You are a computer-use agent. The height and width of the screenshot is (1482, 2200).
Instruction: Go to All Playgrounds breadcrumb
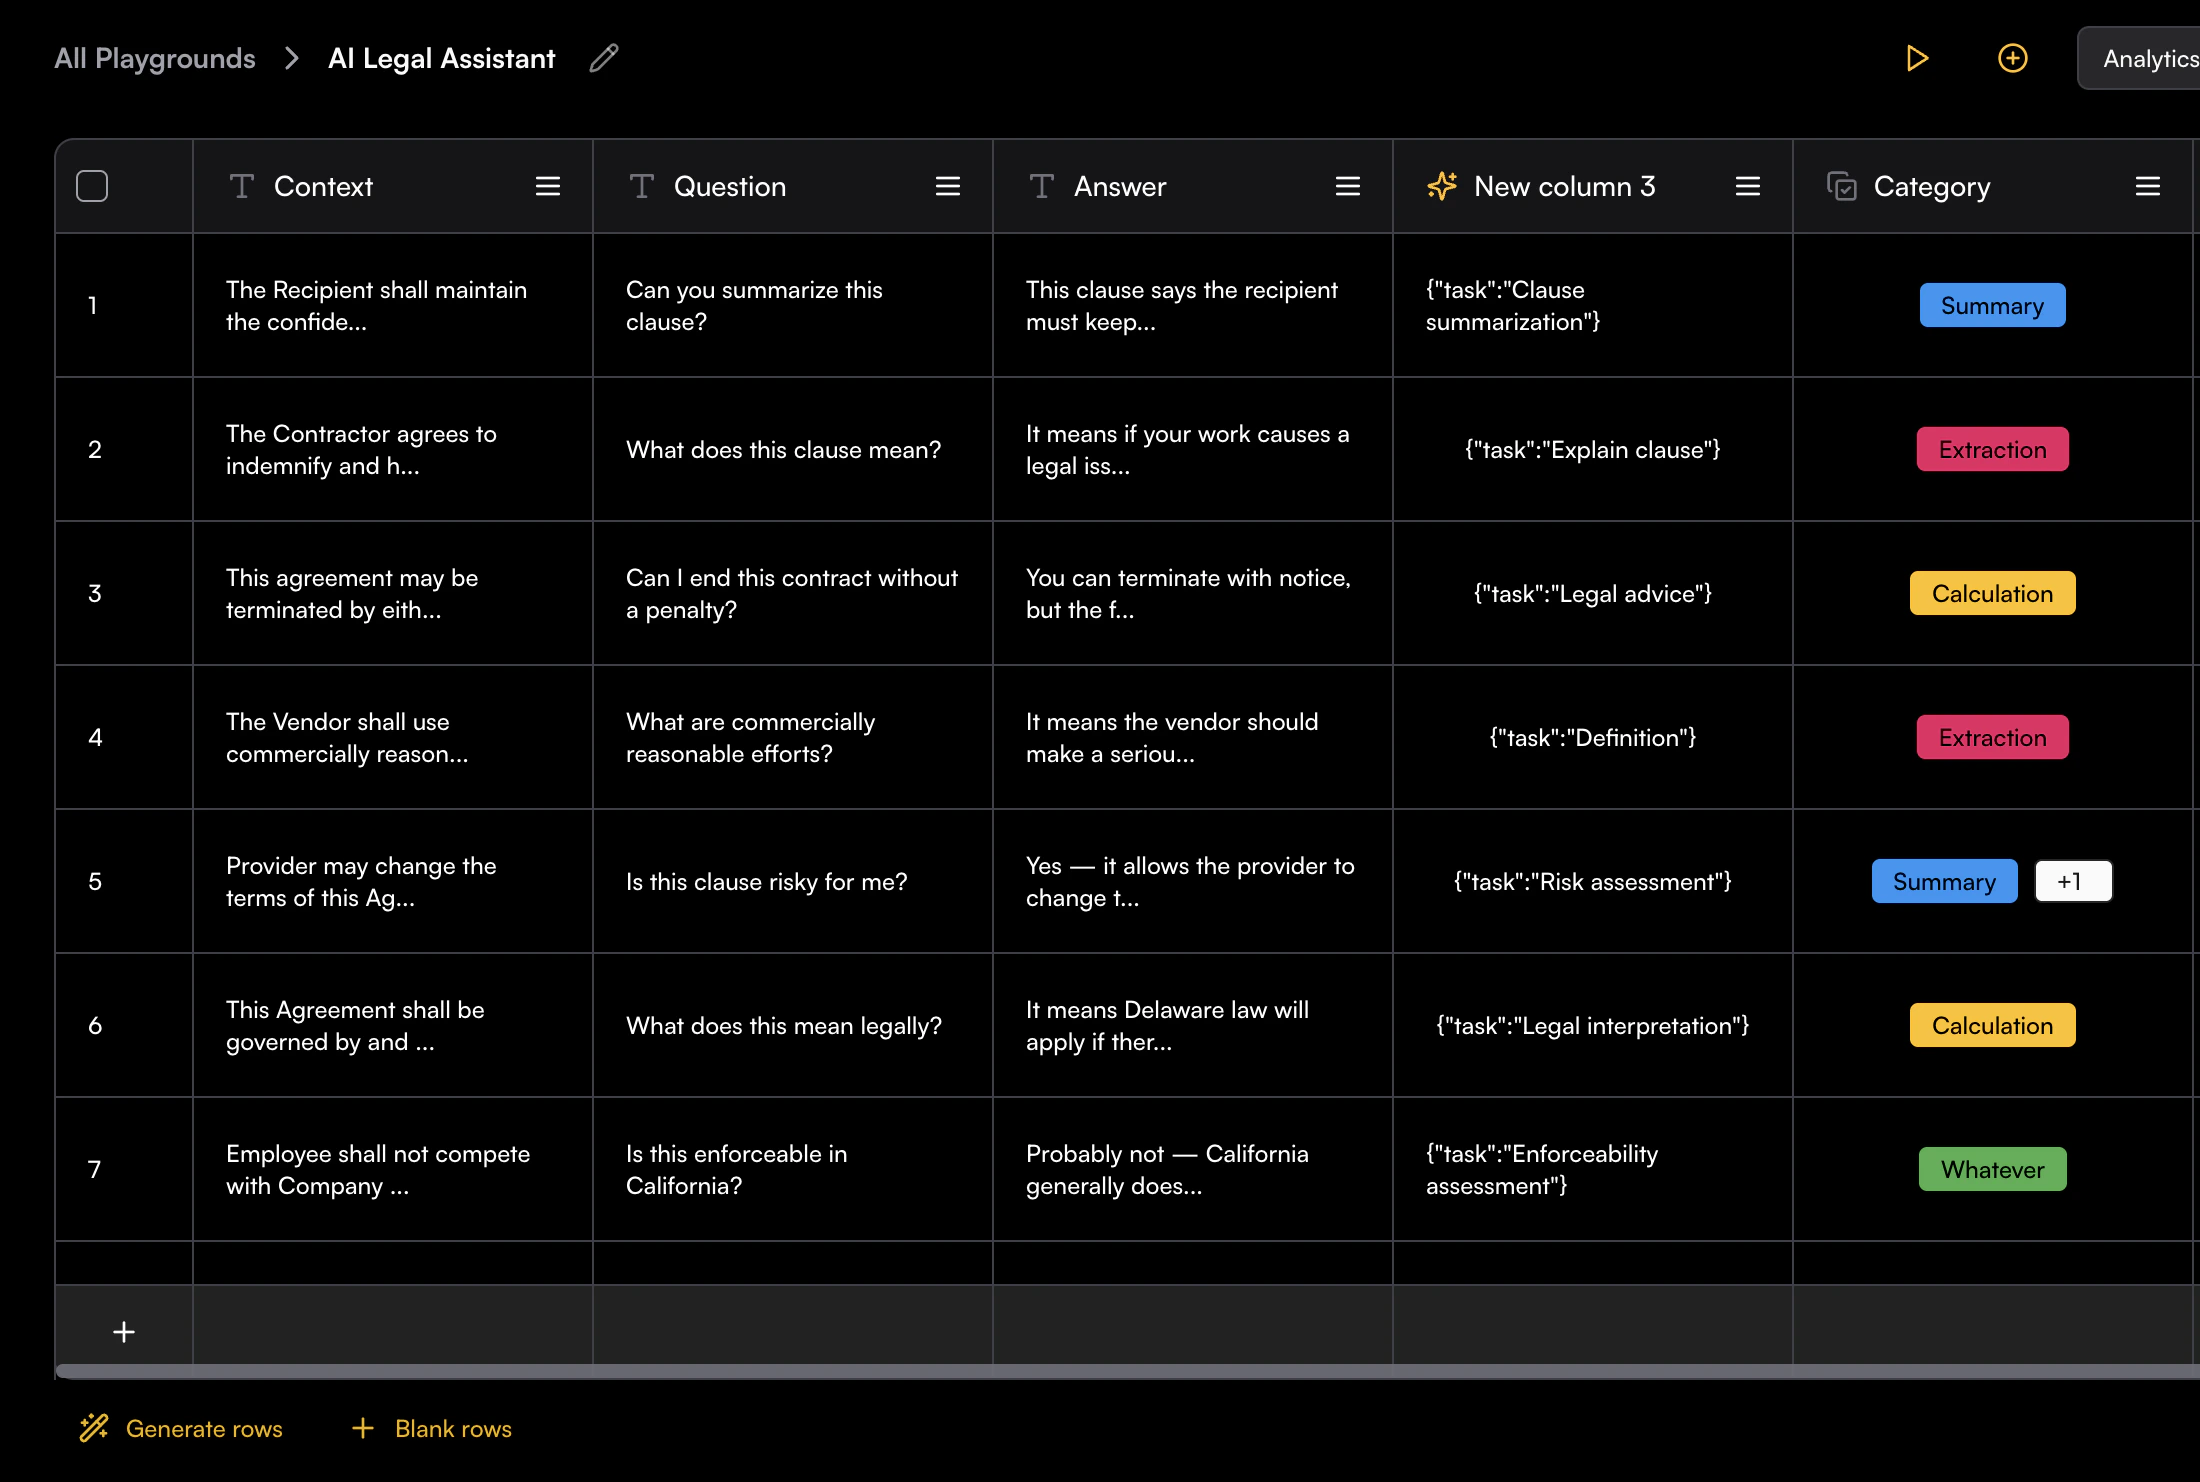(155, 58)
